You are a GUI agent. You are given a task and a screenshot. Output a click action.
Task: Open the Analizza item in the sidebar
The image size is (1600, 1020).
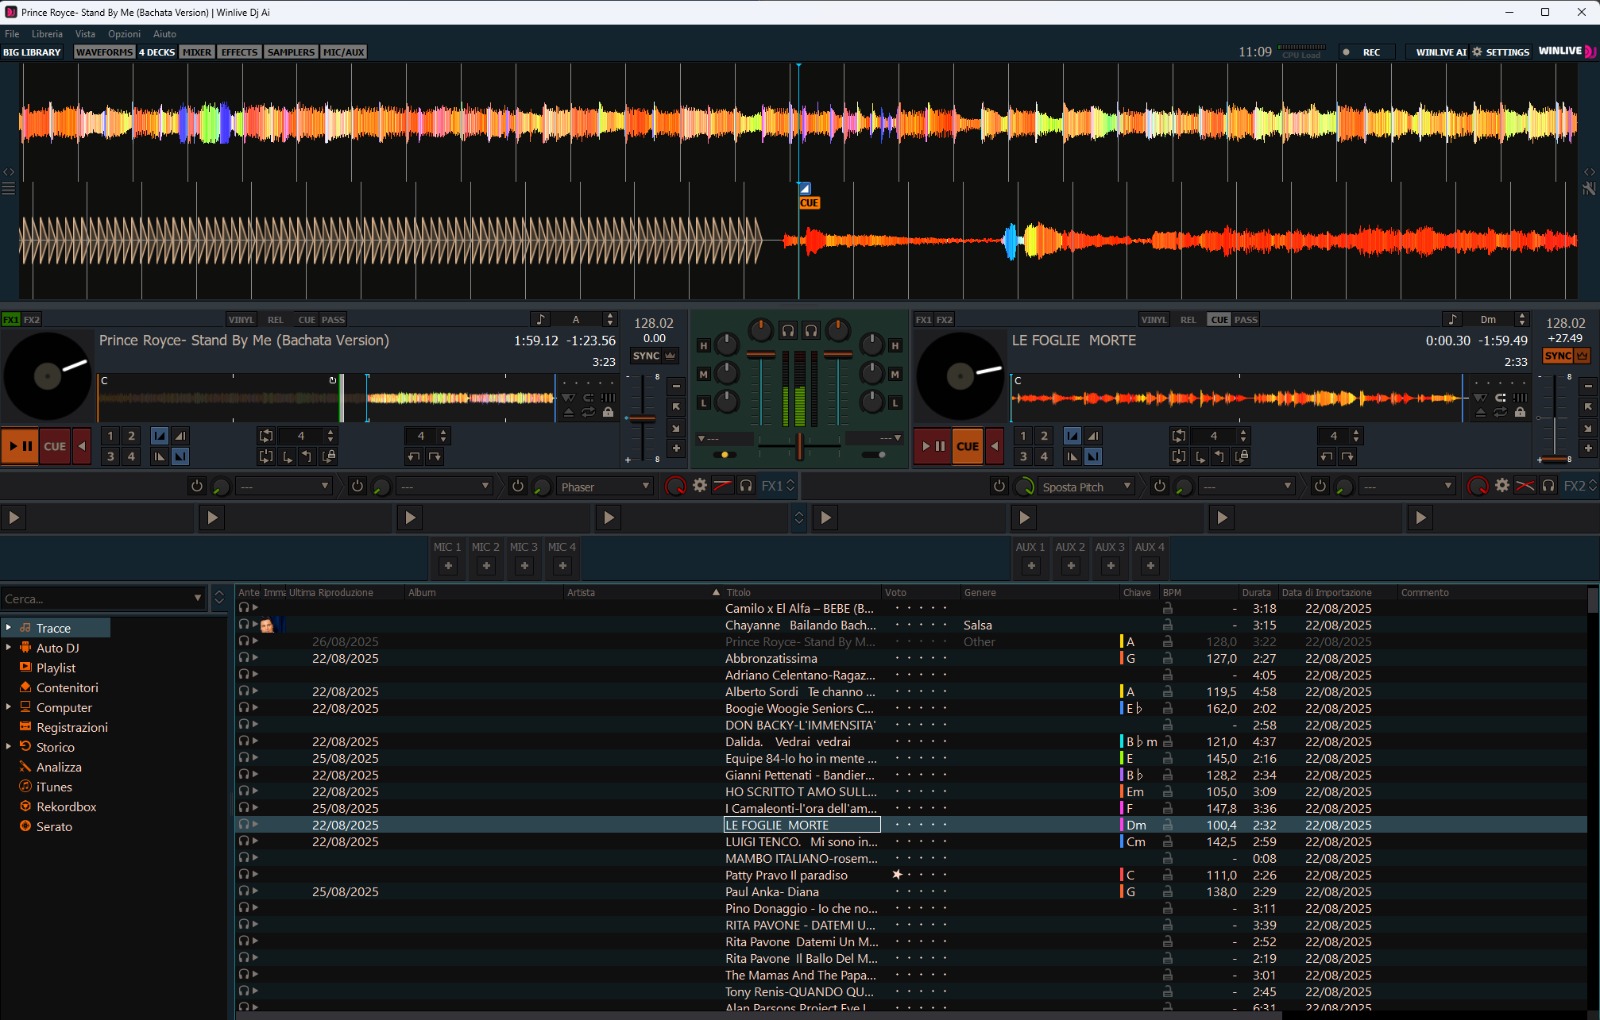59,767
